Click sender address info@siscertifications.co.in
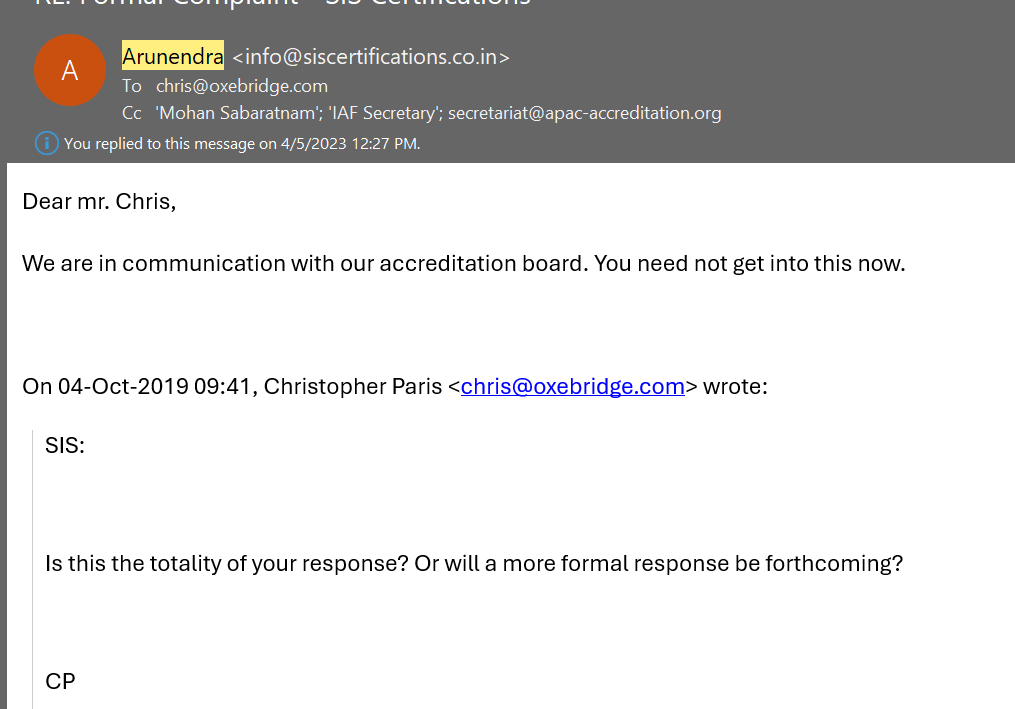1015x709 pixels. tap(370, 57)
